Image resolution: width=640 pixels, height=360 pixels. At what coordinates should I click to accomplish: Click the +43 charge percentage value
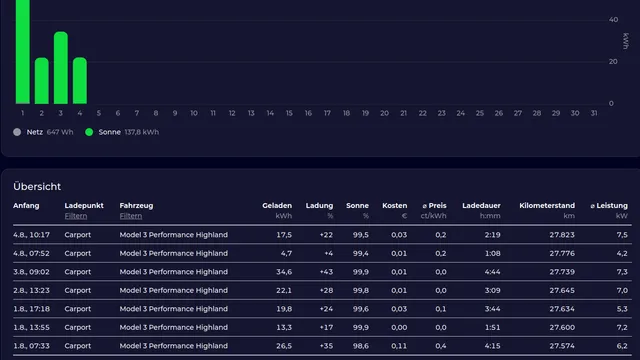pos(326,272)
